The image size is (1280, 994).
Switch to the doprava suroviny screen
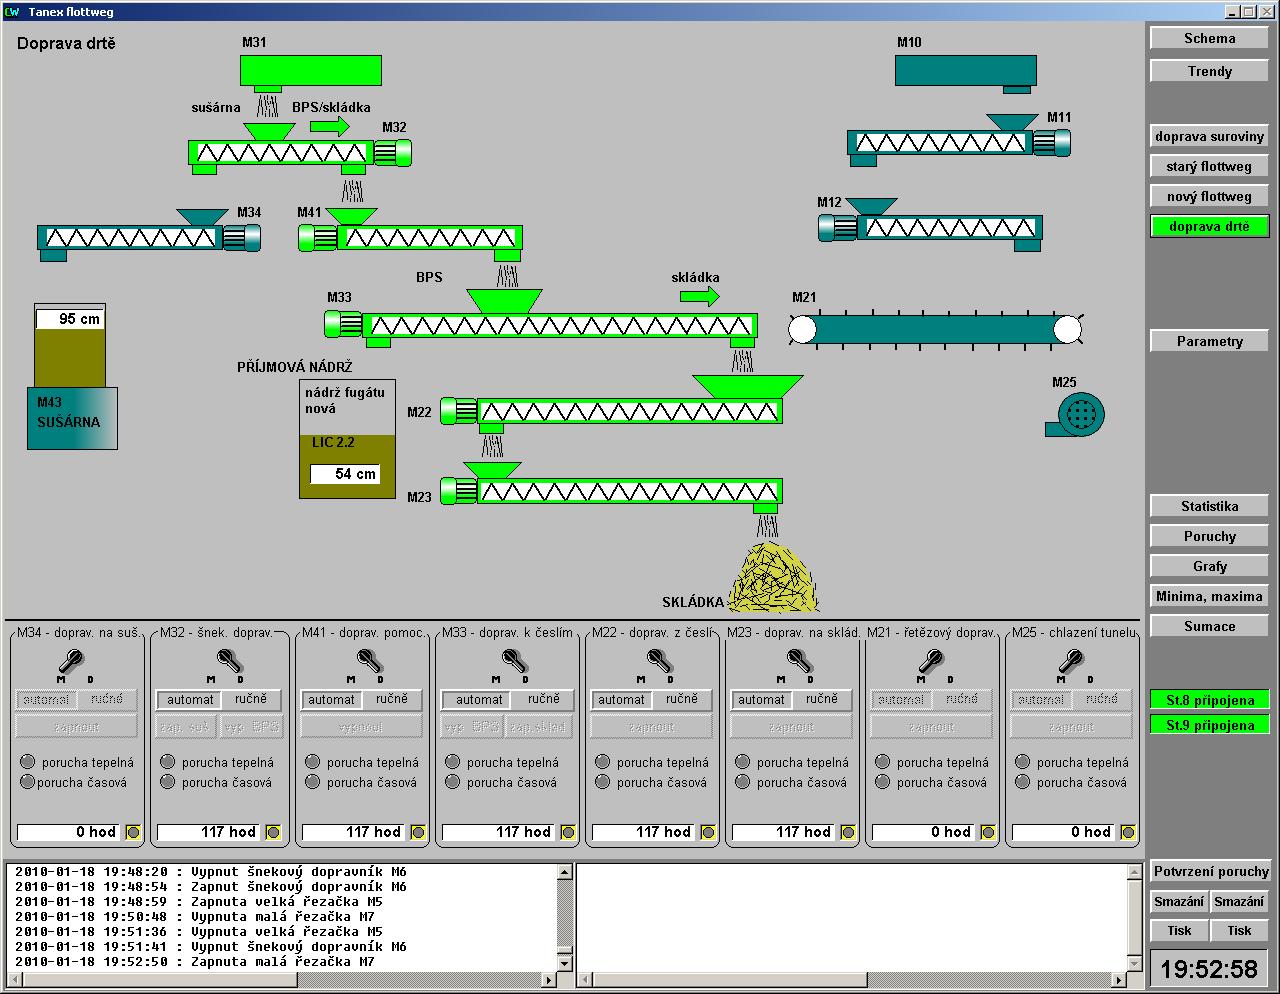tap(1209, 136)
